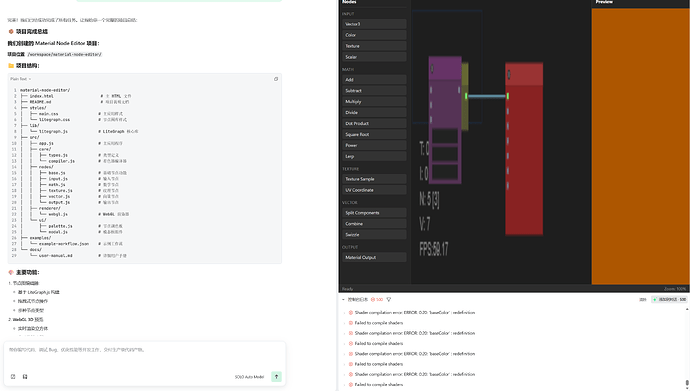
Task: Add a Texture Sample node
Action: (x=374, y=179)
